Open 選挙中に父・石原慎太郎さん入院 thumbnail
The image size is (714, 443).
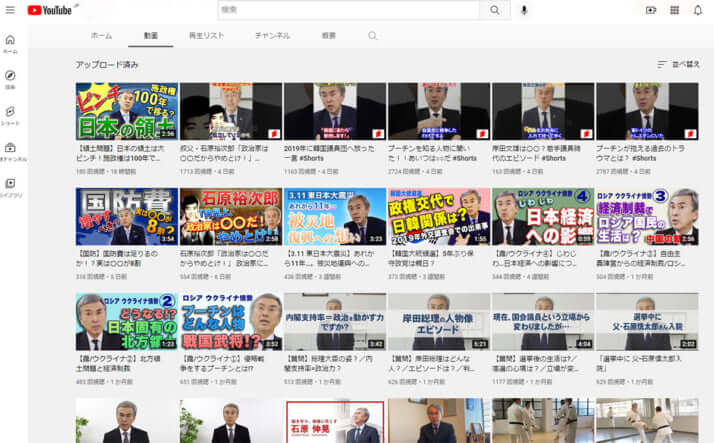[x=647, y=321]
